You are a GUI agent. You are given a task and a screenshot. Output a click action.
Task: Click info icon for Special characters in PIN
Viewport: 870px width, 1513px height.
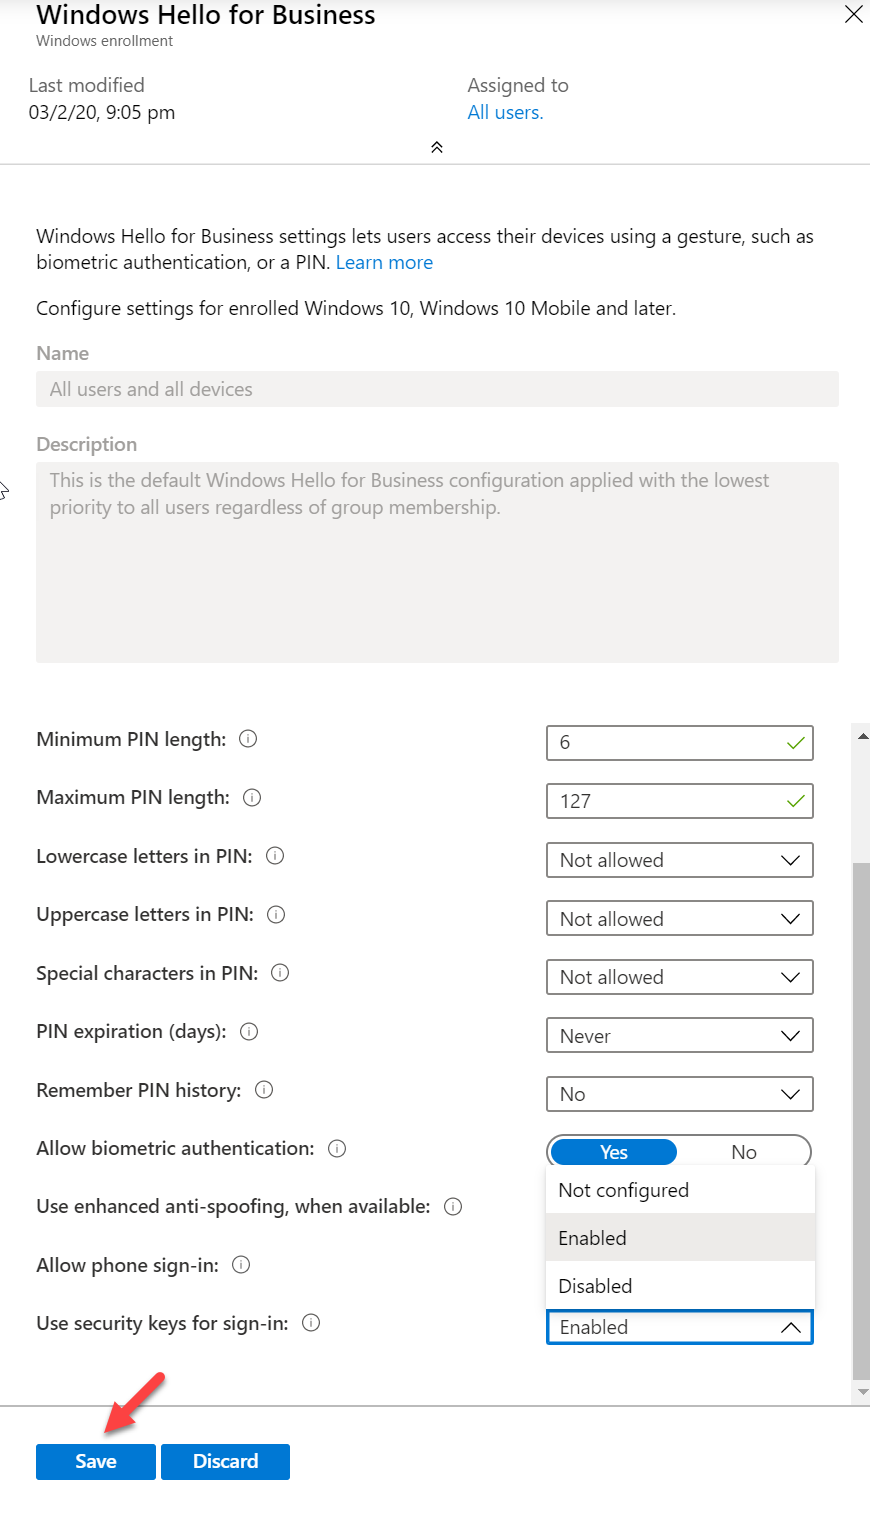click(280, 973)
